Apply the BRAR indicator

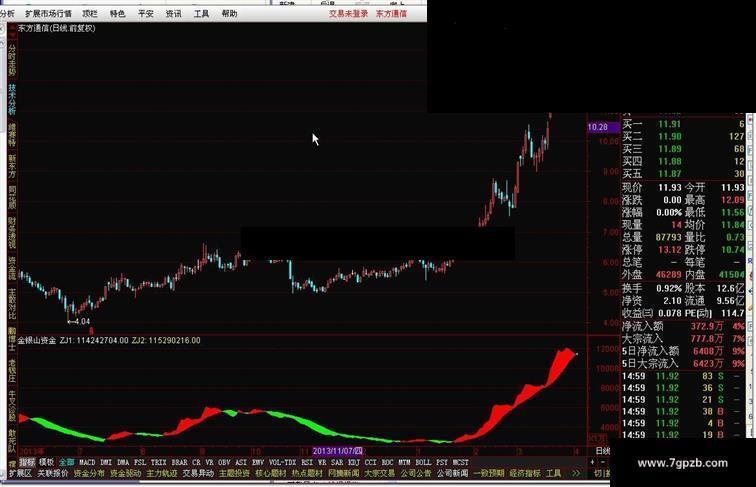point(179,462)
